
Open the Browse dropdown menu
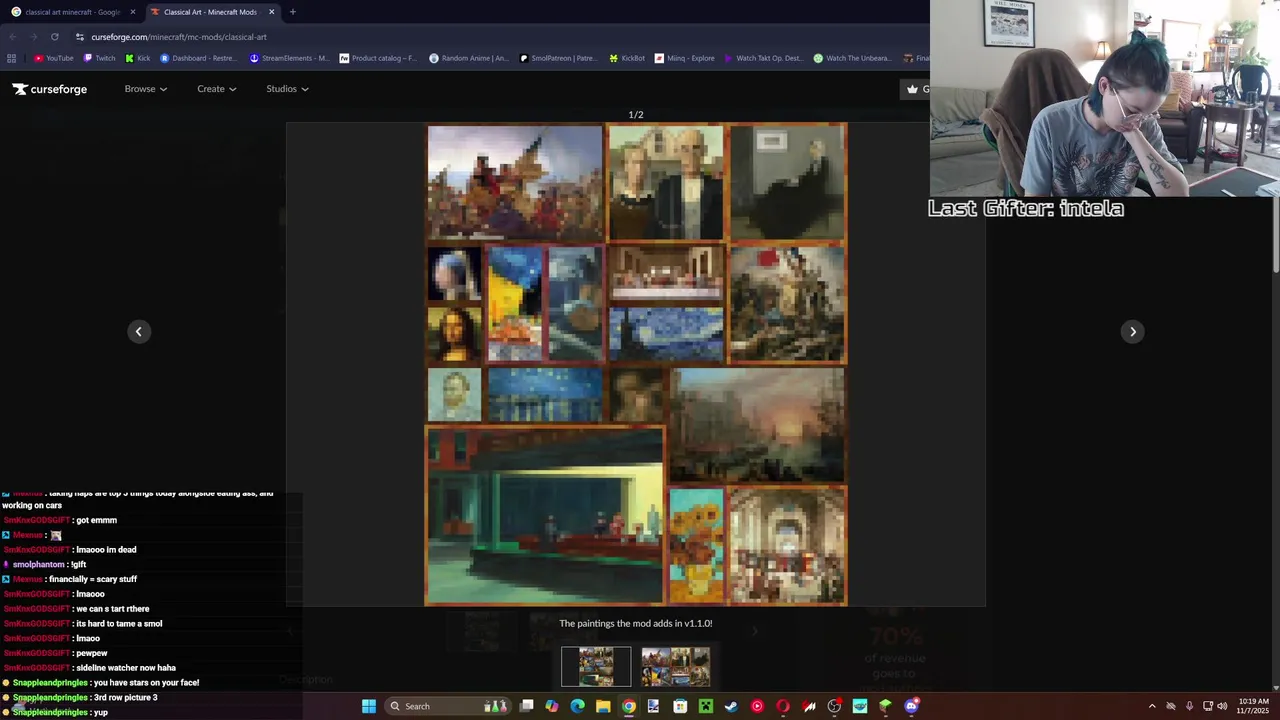[x=146, y=89]
